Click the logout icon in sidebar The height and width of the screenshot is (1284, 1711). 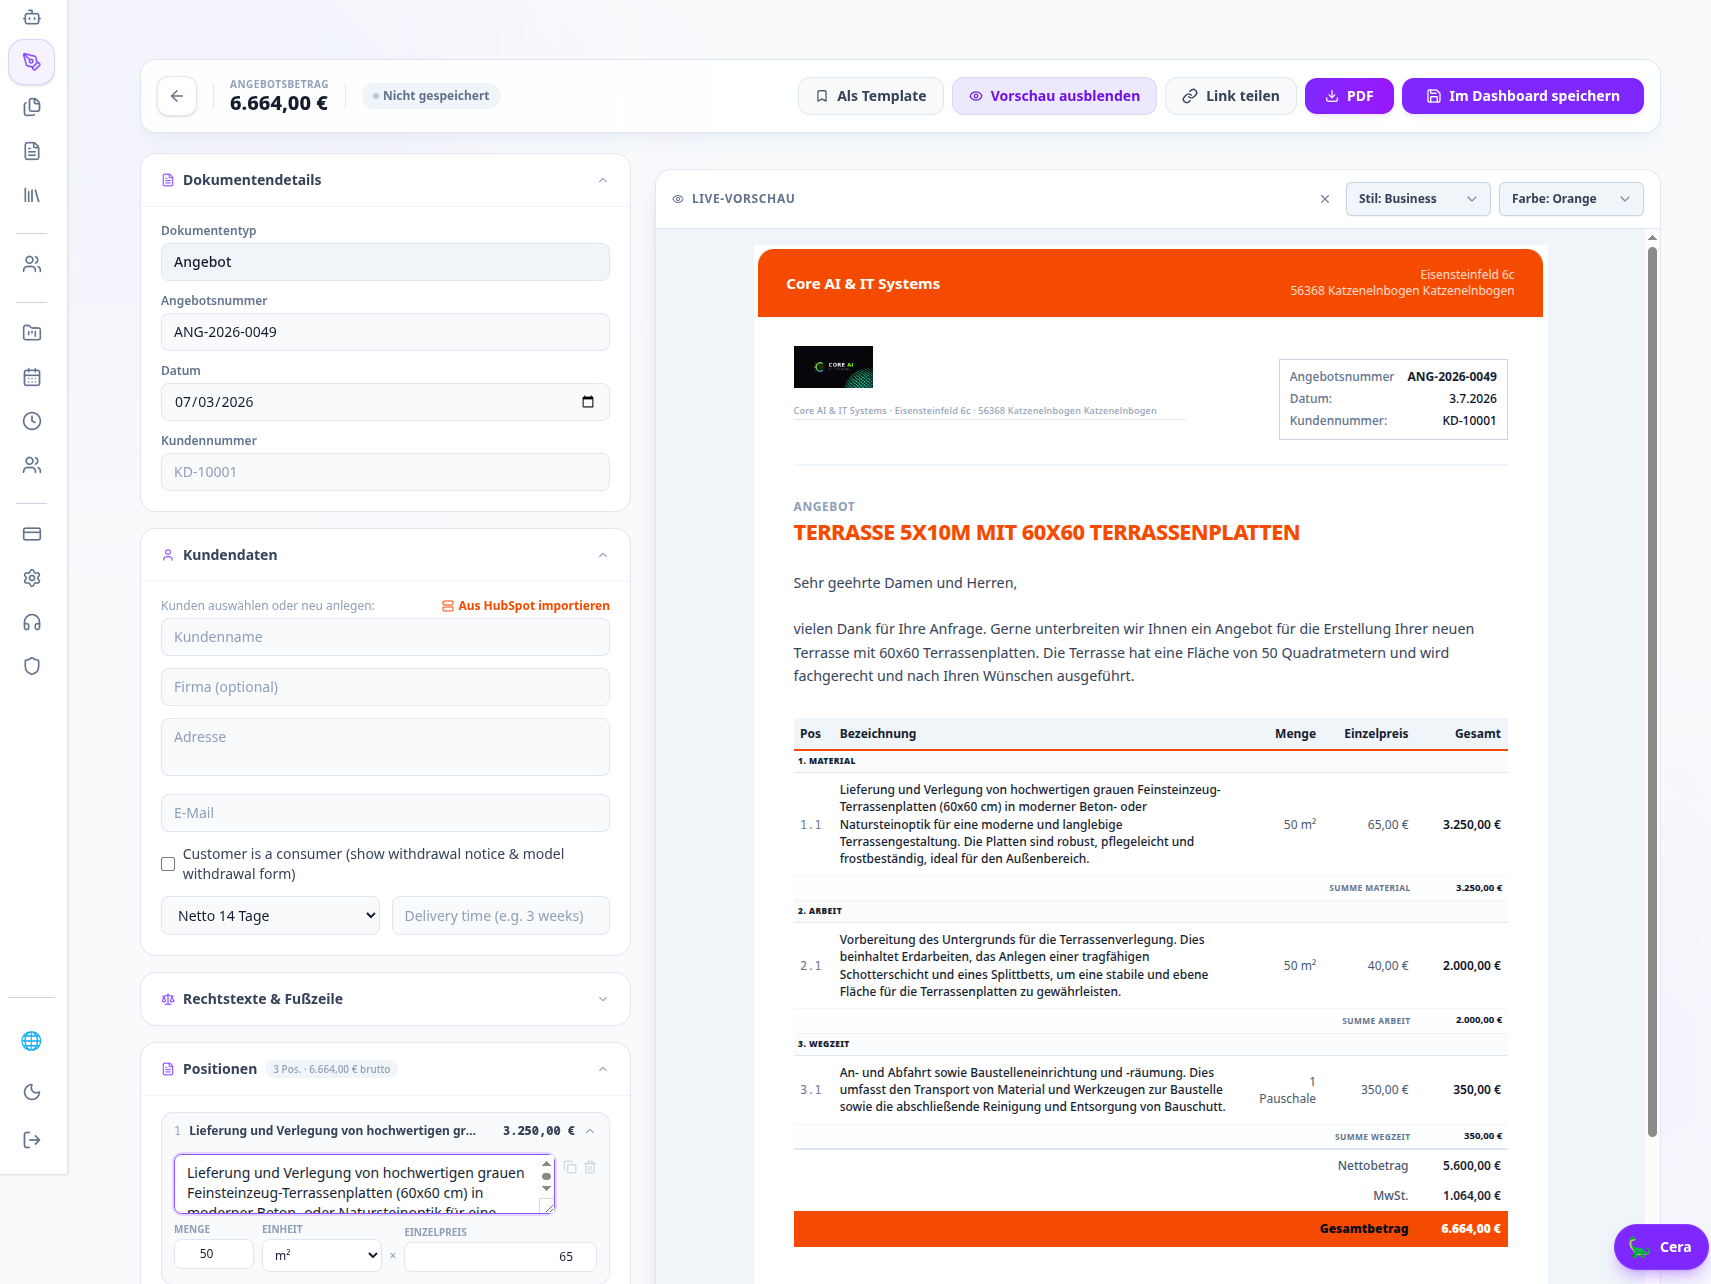[32, 1140]
